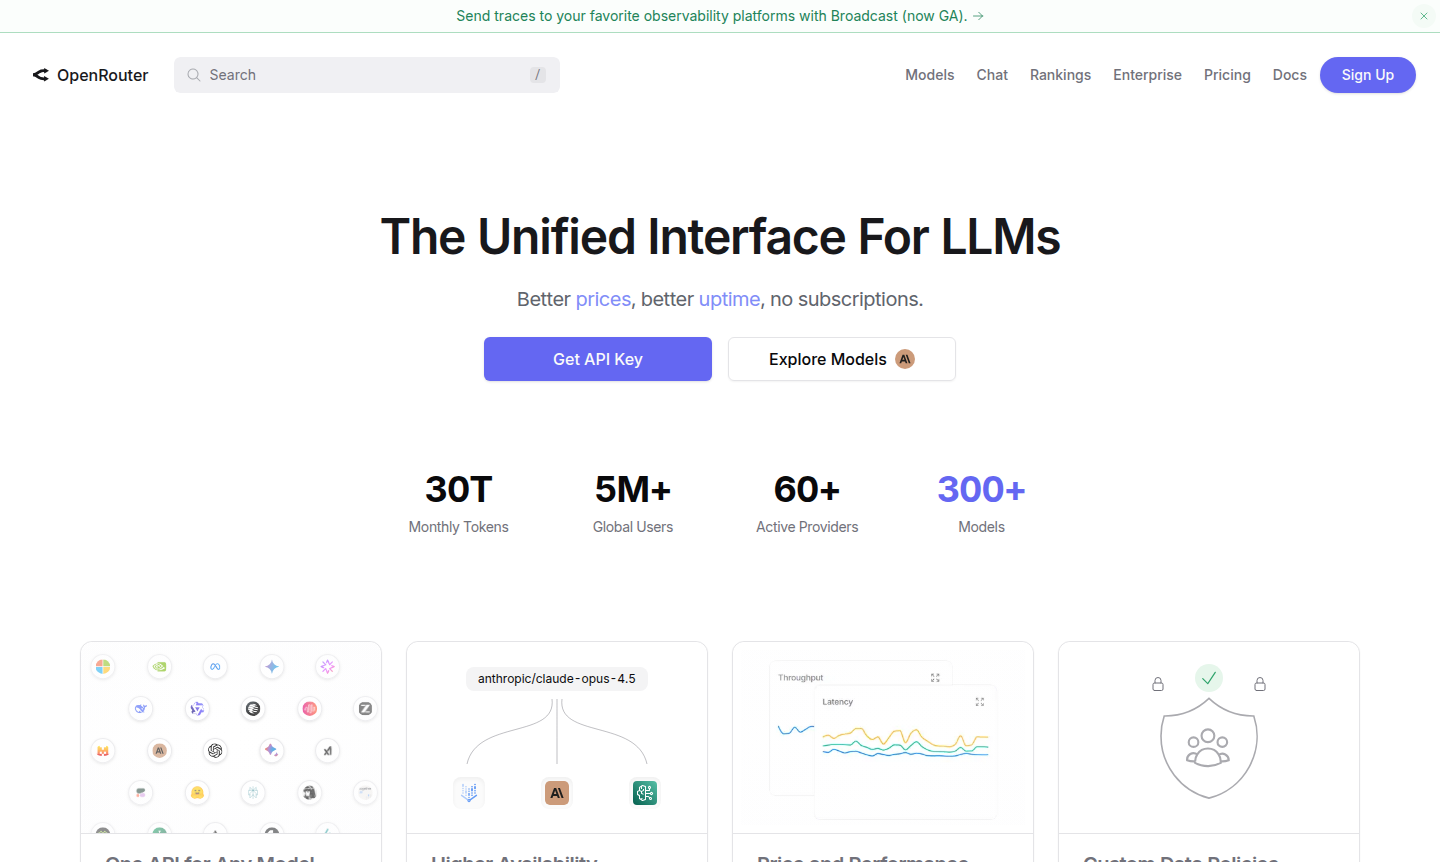Click the Anthropic icon on Explore Models button
Screen dimensions: 1440x862
[x=905, y=359]
